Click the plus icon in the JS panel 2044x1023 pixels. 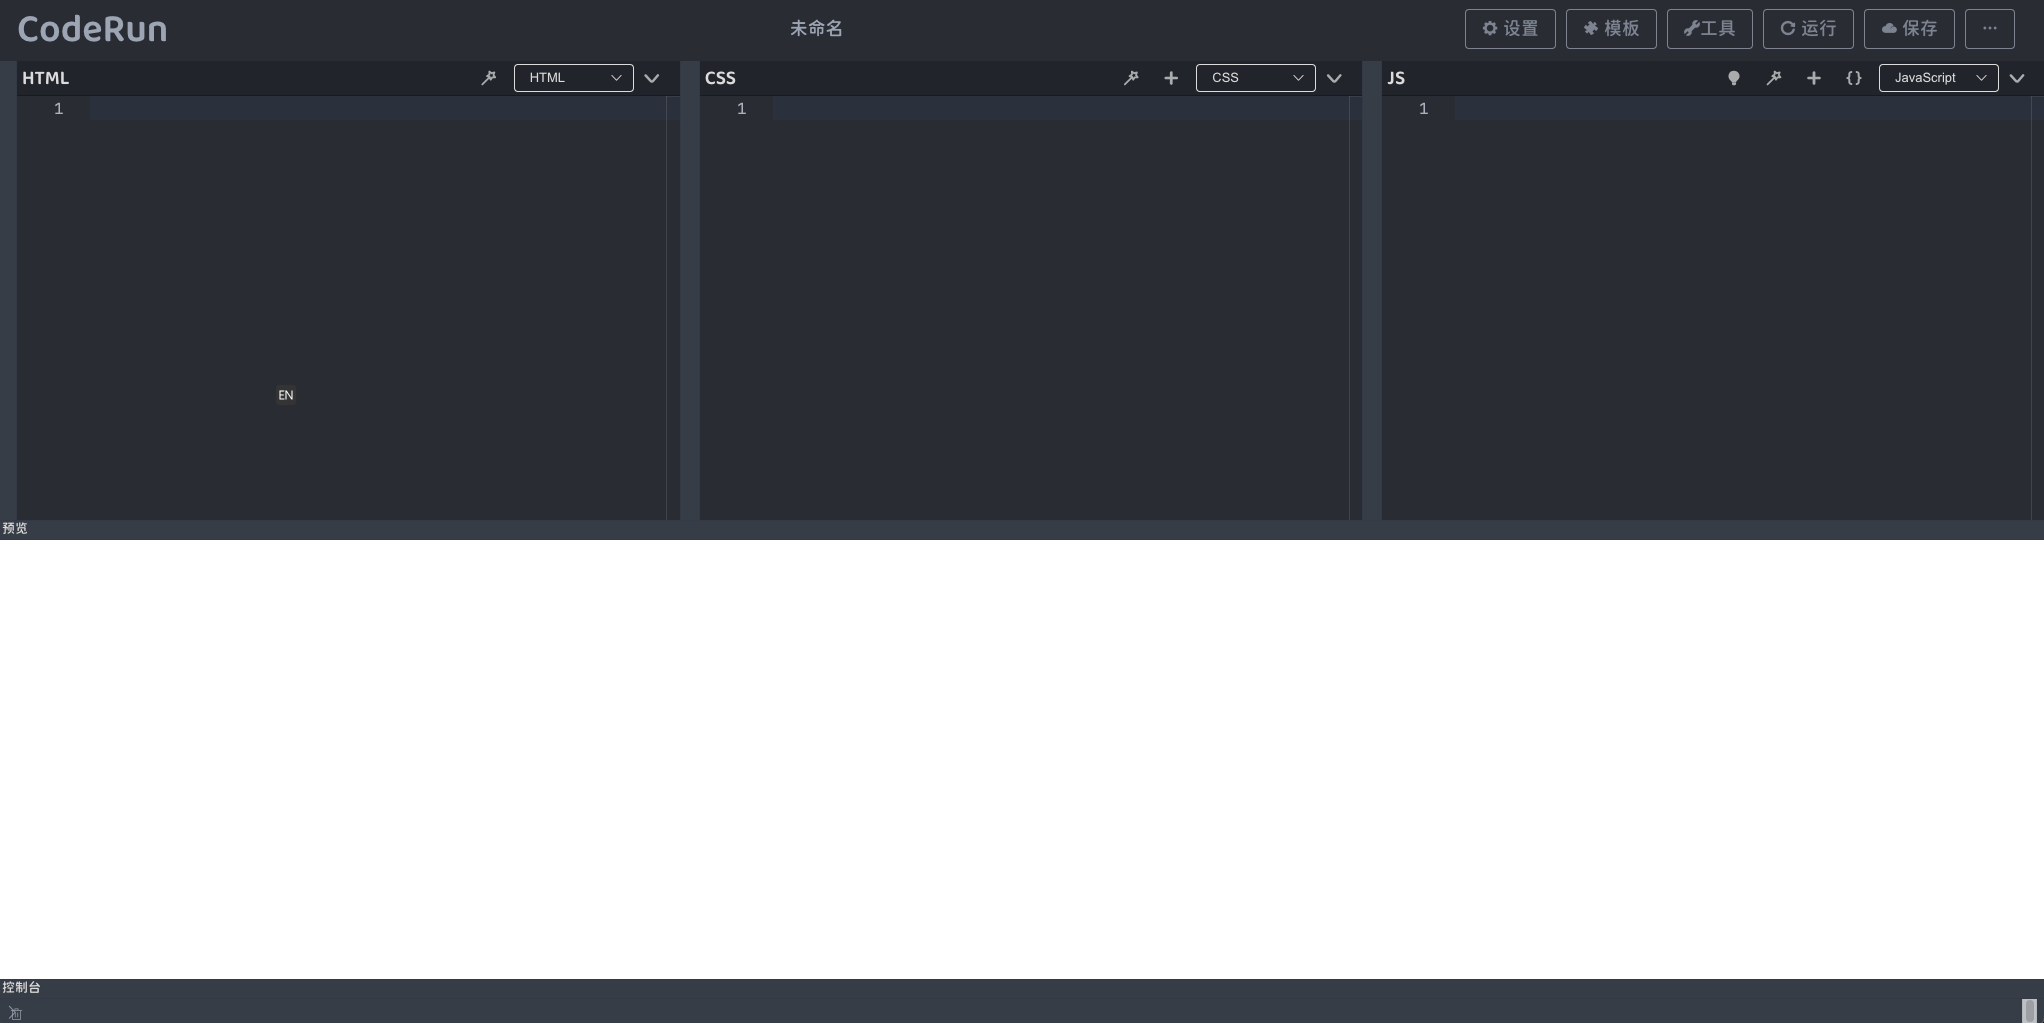pos(1814,78)
